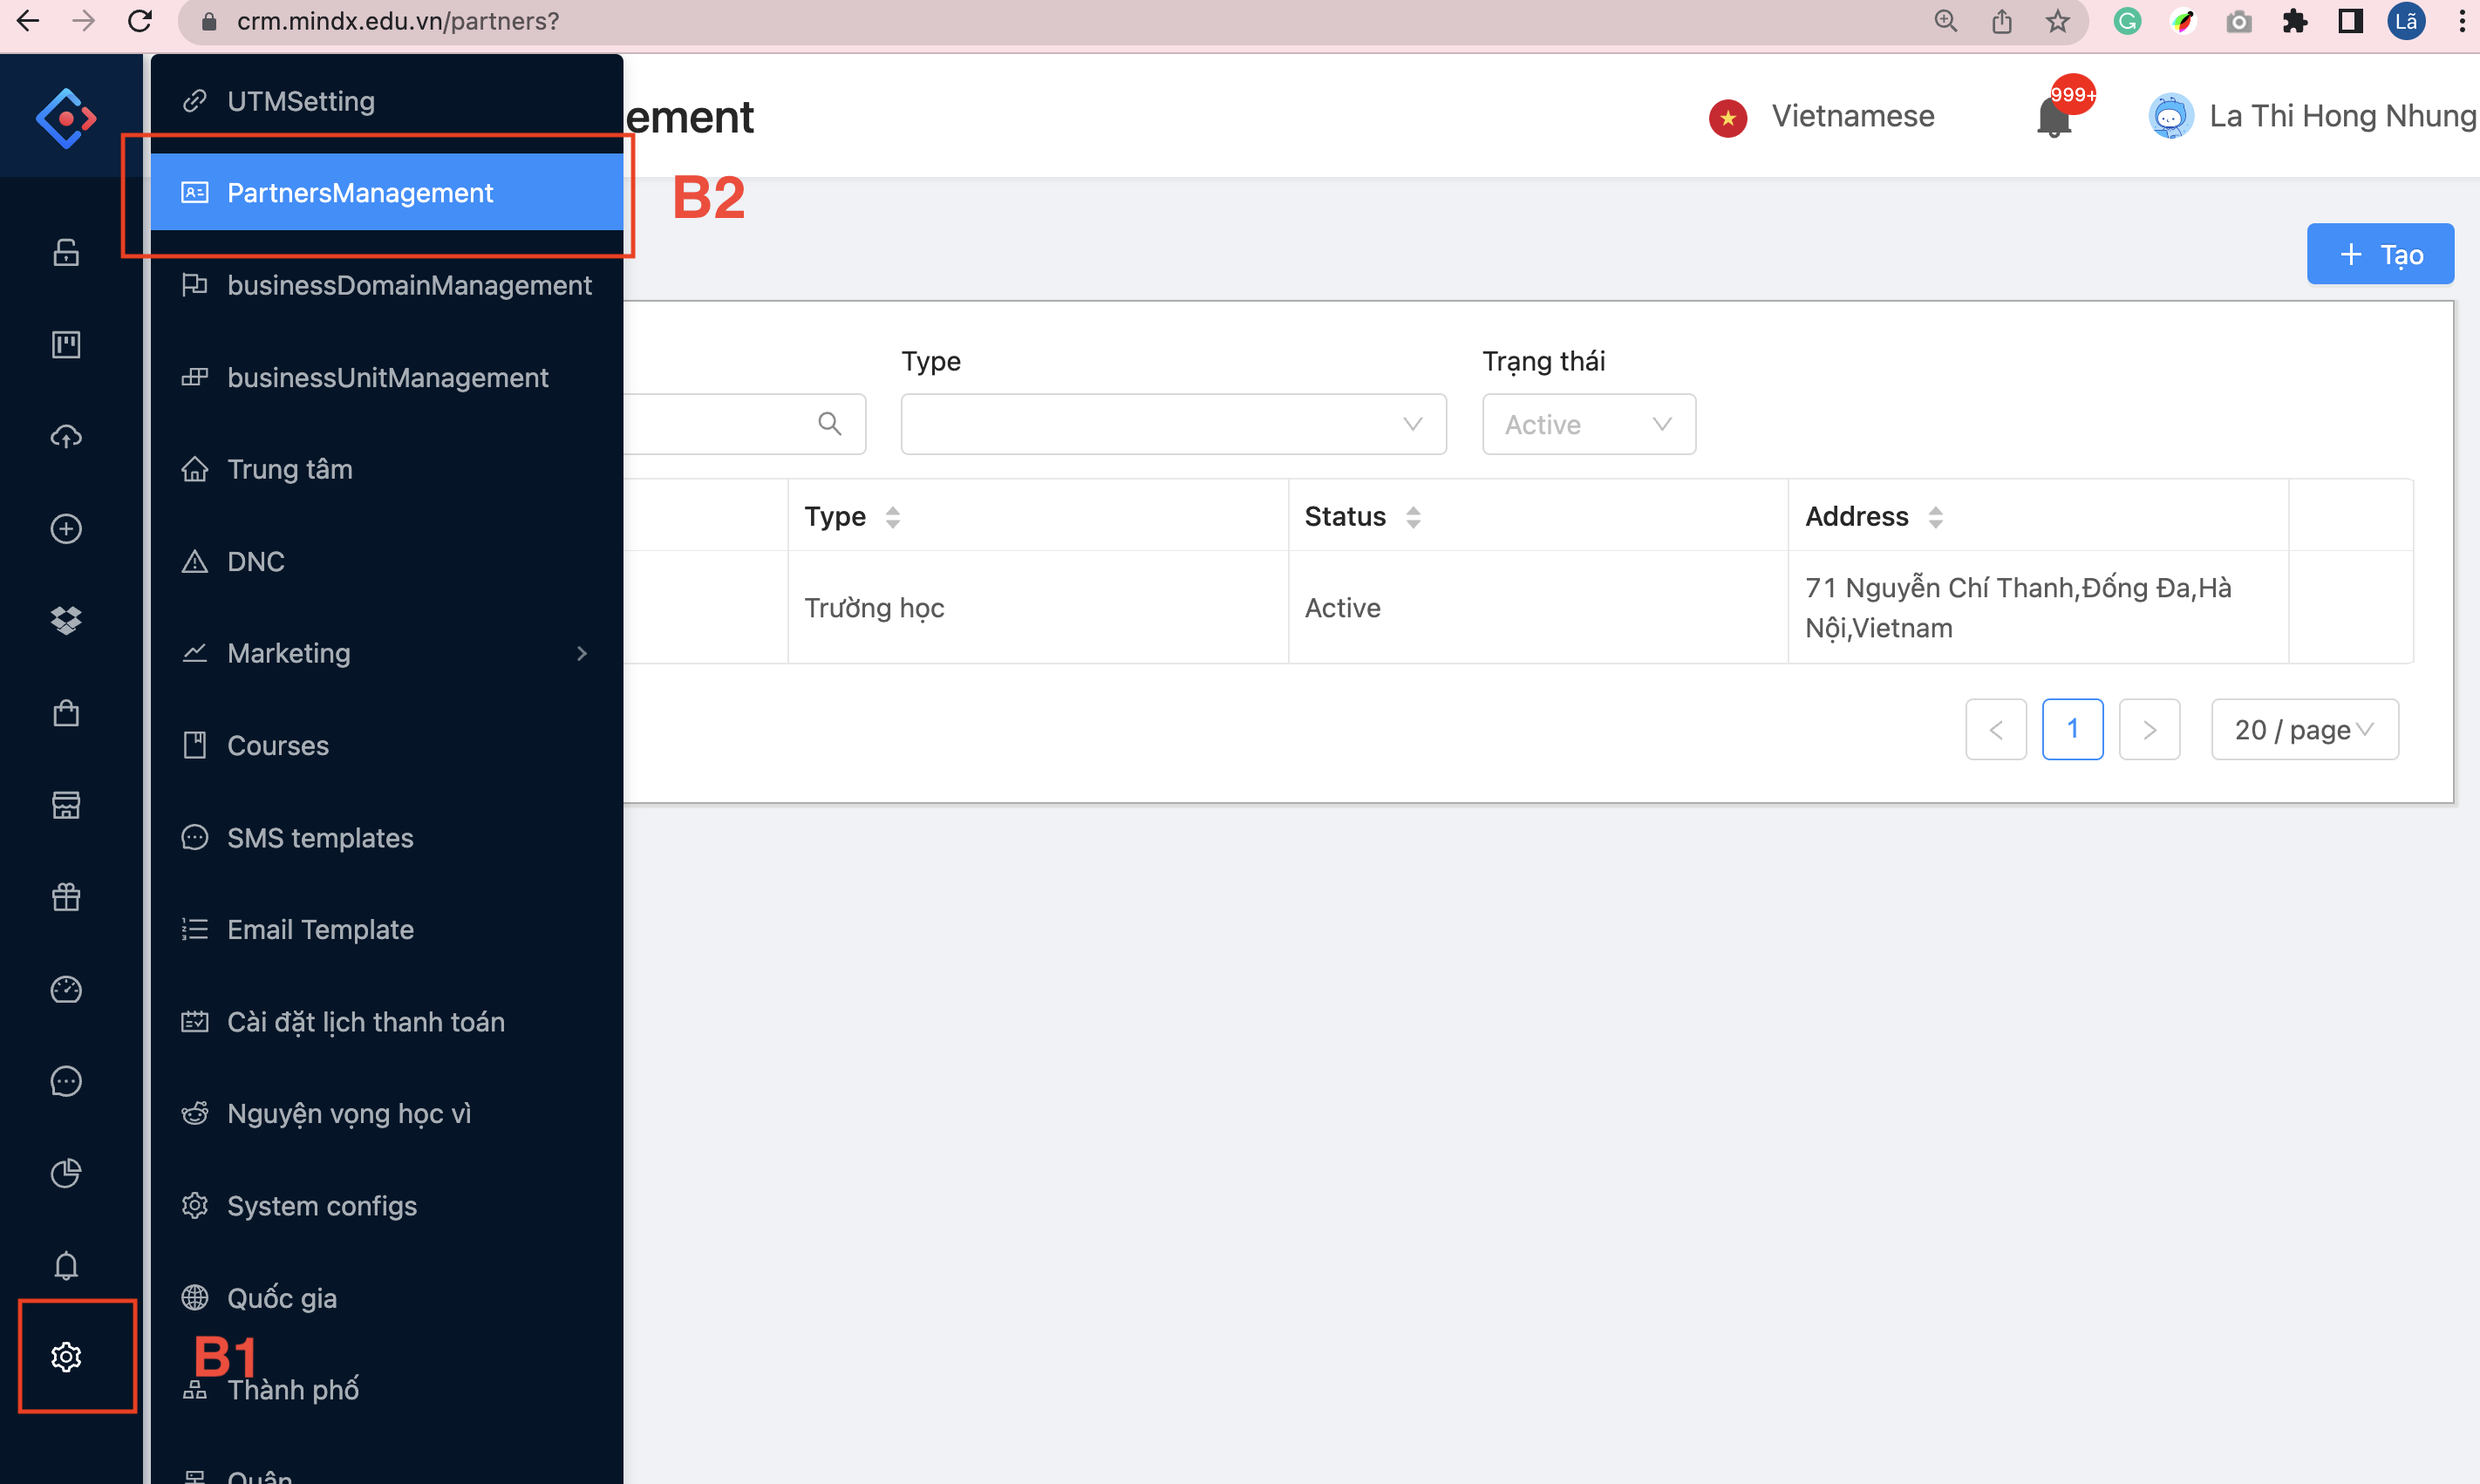
Task: Sort the table by Status column
Action: (x=1413, y=517)
